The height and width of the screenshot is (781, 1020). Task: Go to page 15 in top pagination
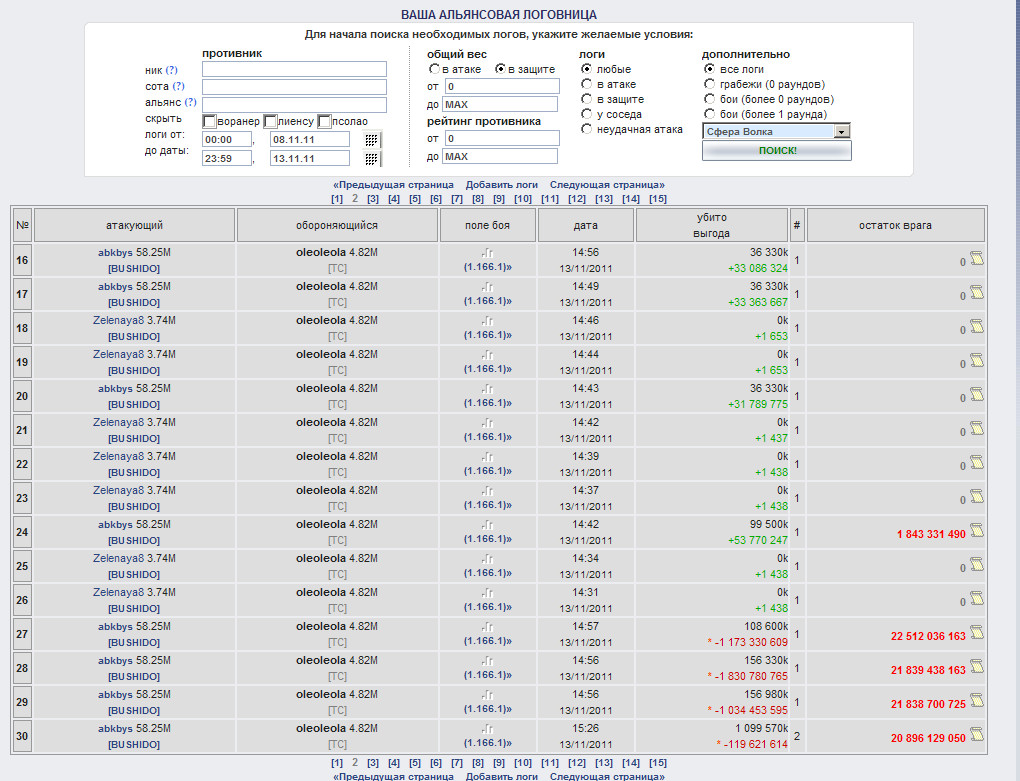657,199
